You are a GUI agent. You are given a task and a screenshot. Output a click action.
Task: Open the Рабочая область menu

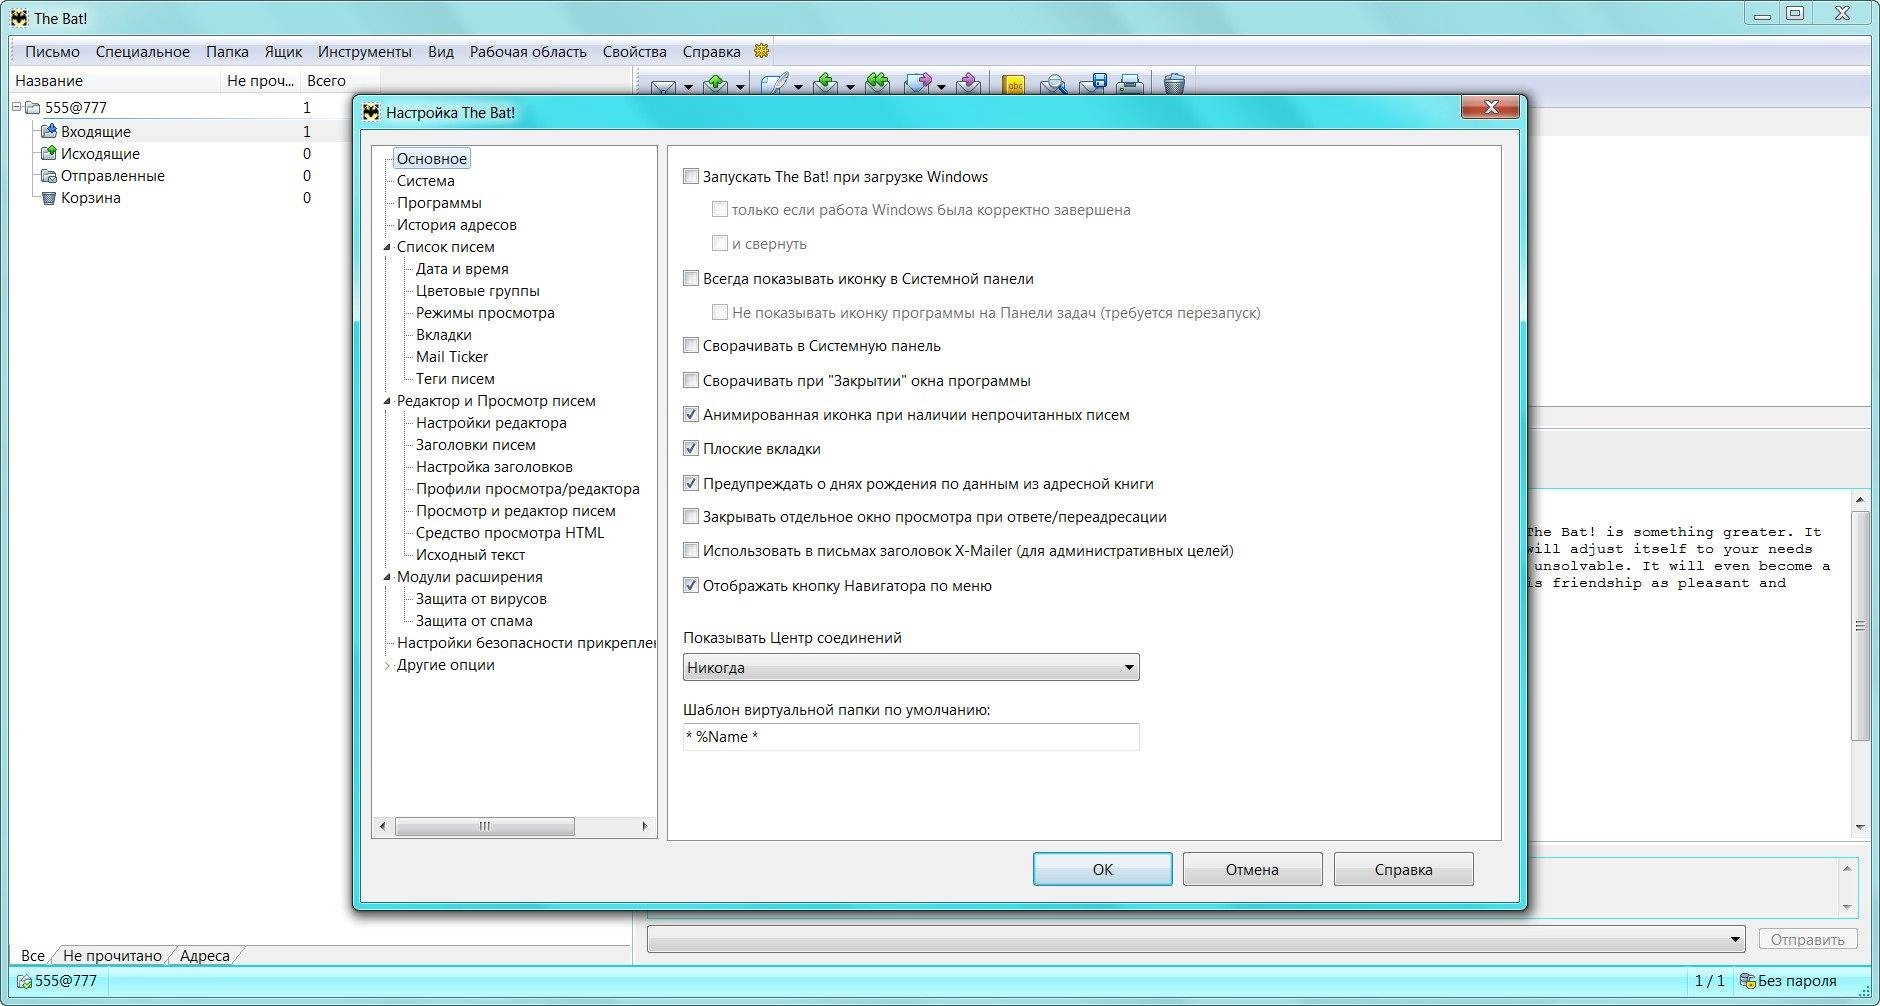[x=528, y=51]
